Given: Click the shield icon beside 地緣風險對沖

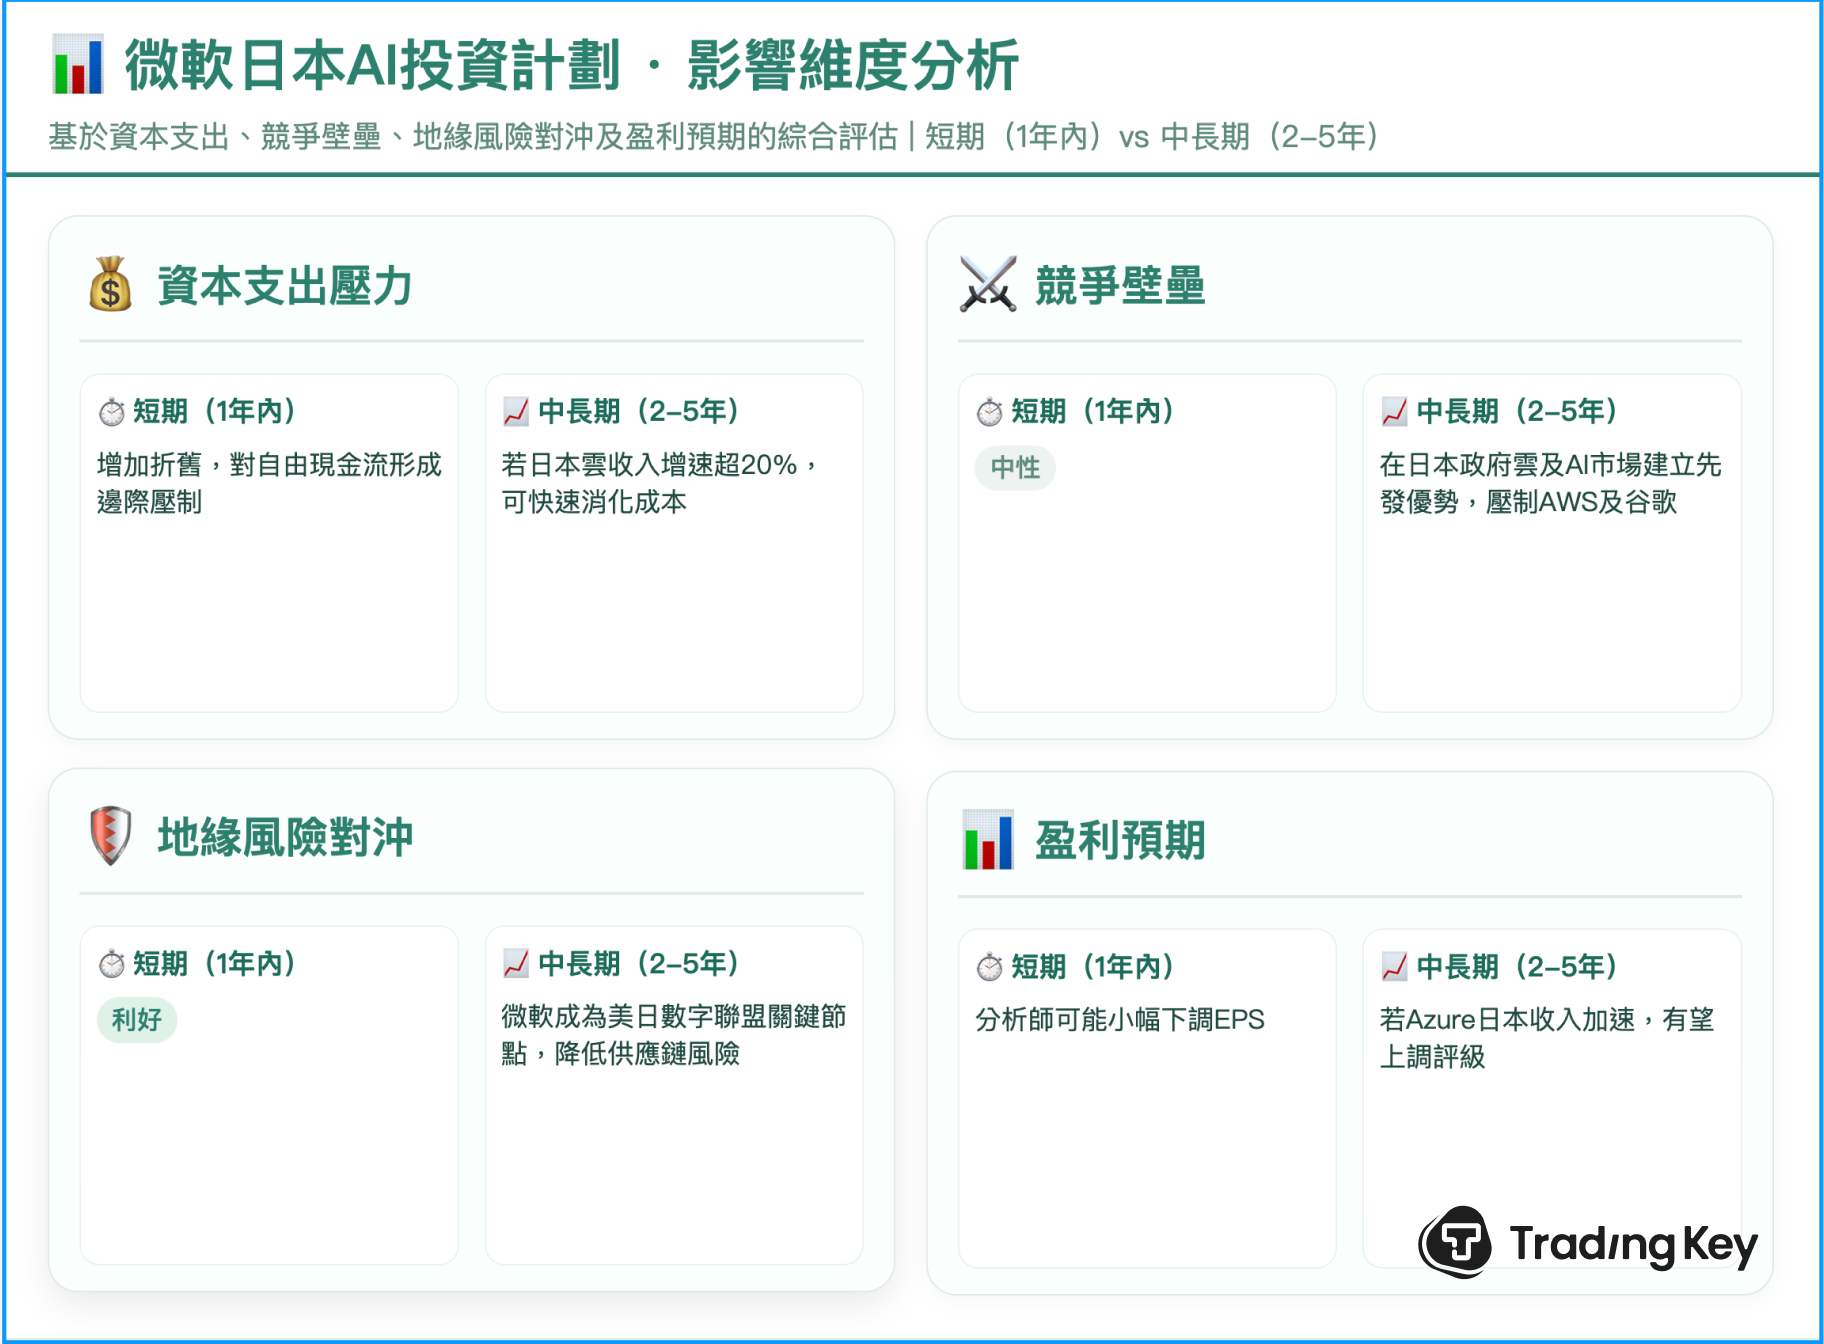Looking at the screenshot, I should click(x=110, y=836).
